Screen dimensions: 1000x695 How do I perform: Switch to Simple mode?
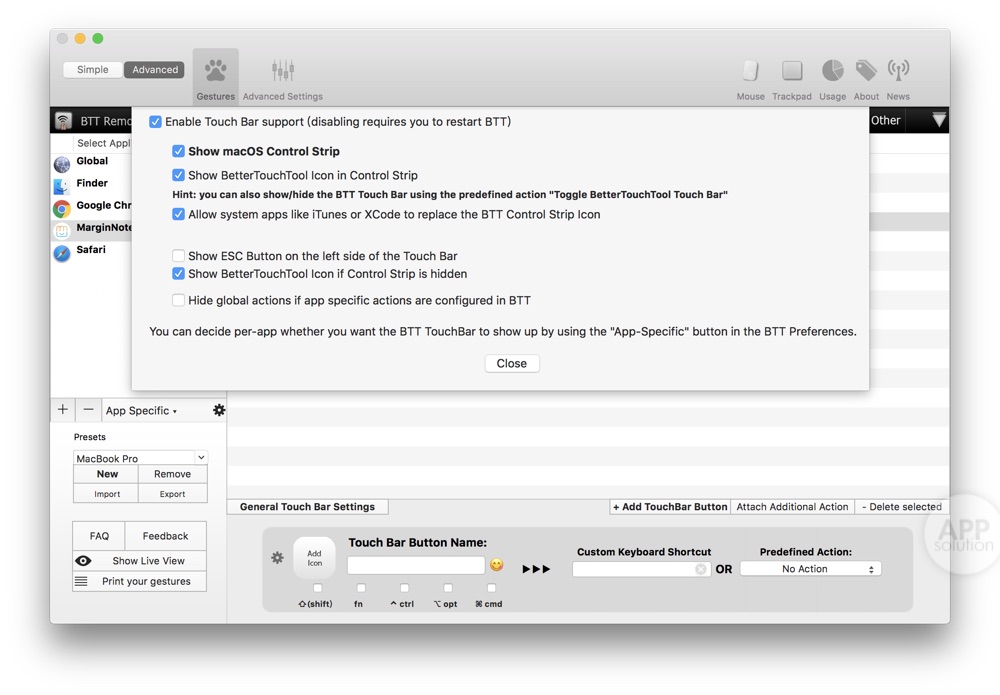point(93,70)
